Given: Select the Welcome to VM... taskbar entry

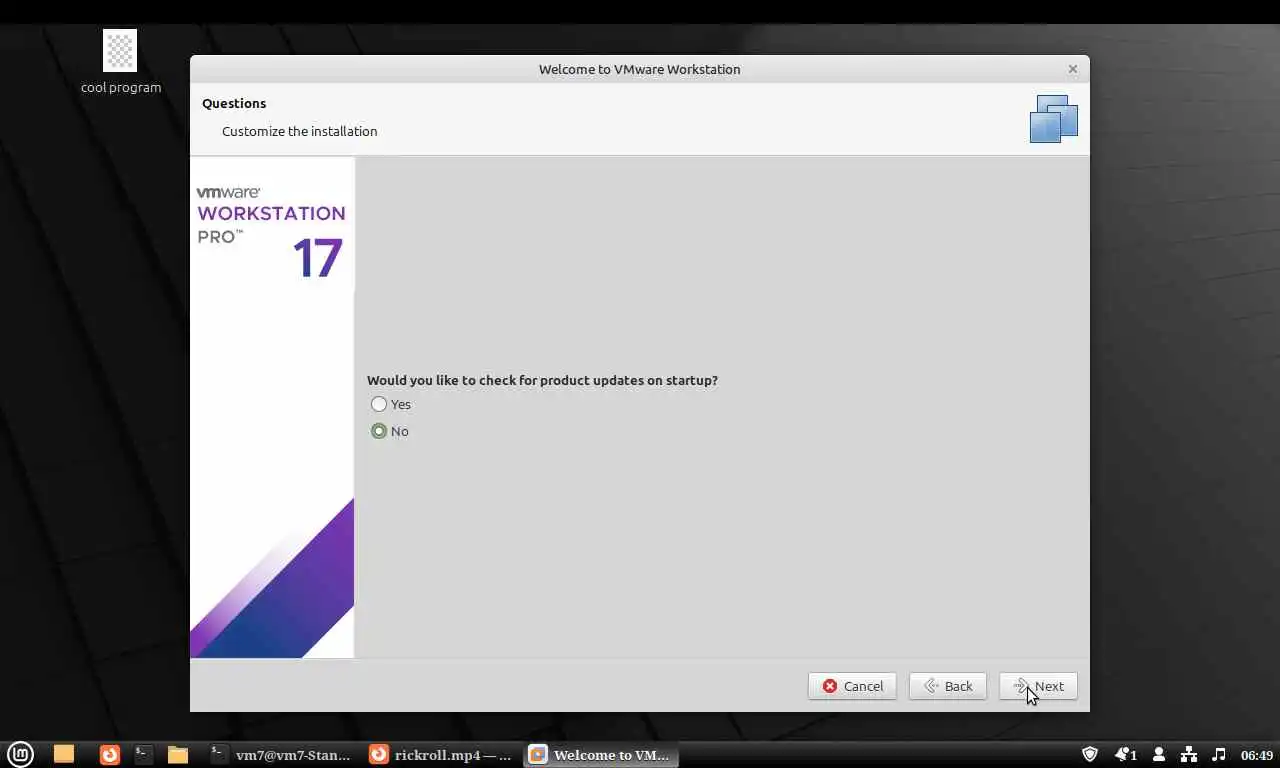Looking at the screenshot, I should pos(600,755).
